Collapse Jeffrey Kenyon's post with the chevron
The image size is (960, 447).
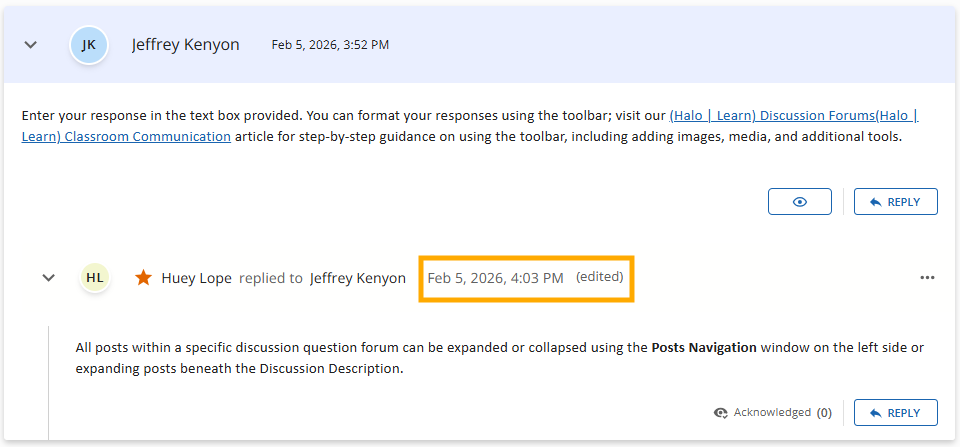31,45
